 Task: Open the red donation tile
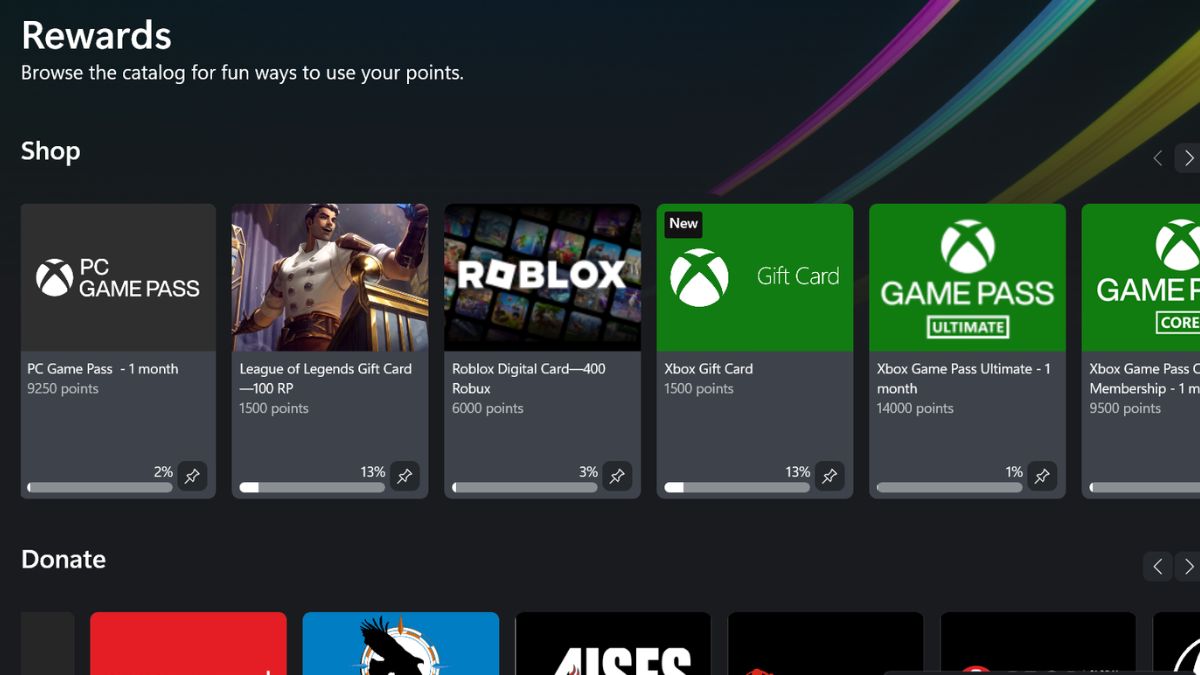coord(188,644)
